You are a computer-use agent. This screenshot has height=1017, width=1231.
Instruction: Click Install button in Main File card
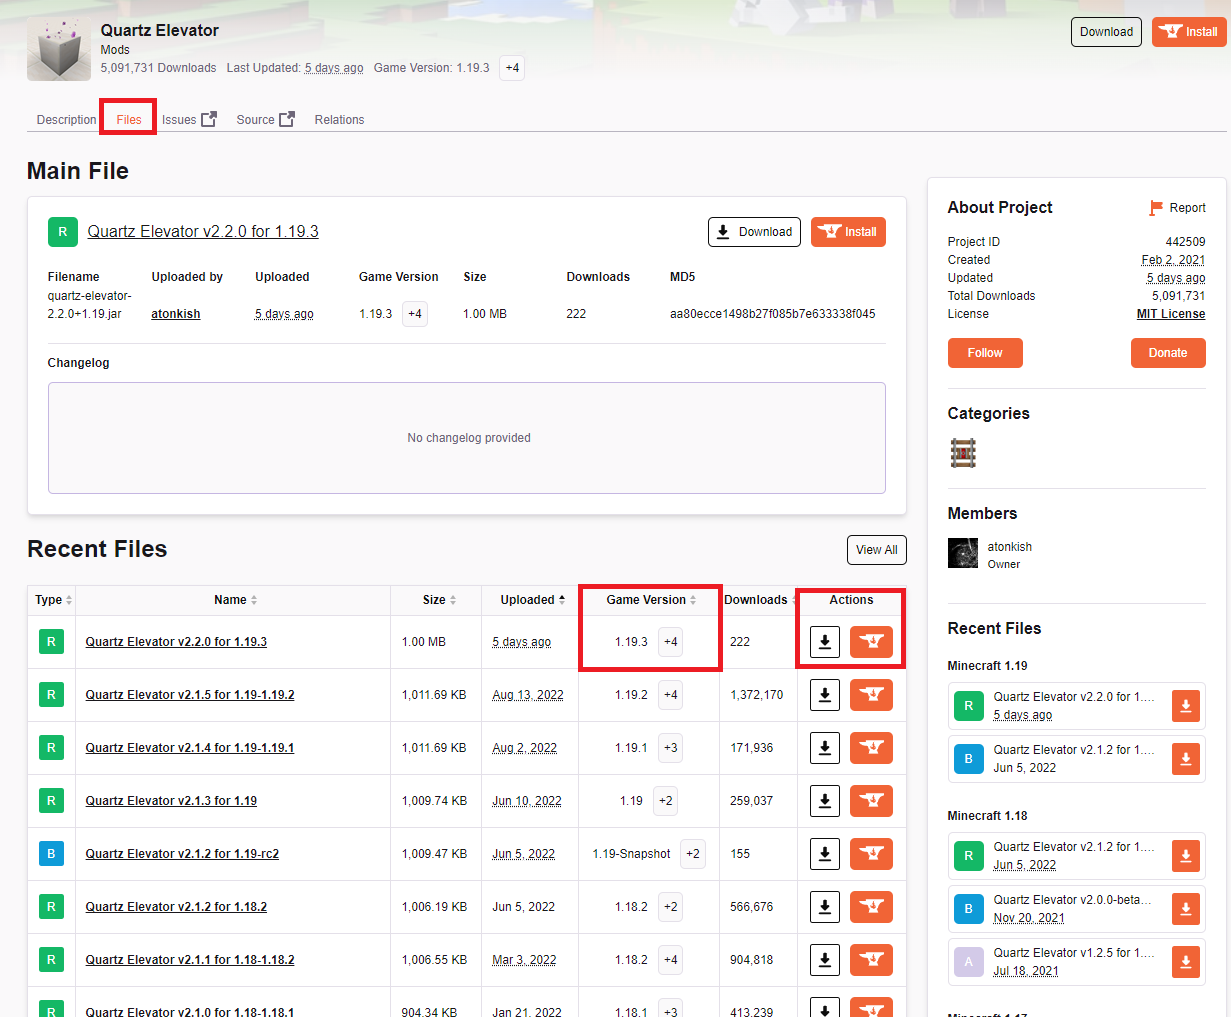(x=848, y=232)
